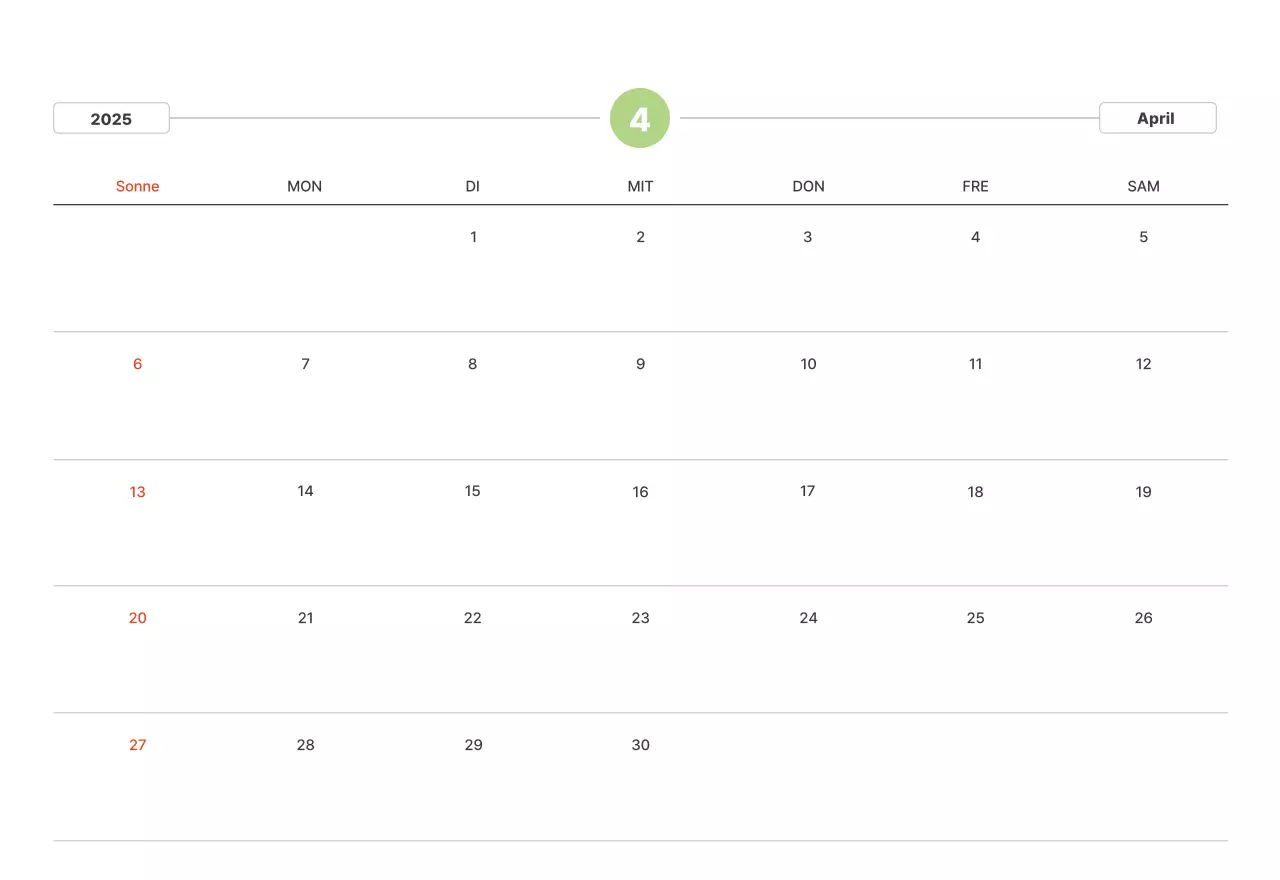Click the green month number 4 circle
Viewport: 1280px width, 880px height.
tap(640, 118)
